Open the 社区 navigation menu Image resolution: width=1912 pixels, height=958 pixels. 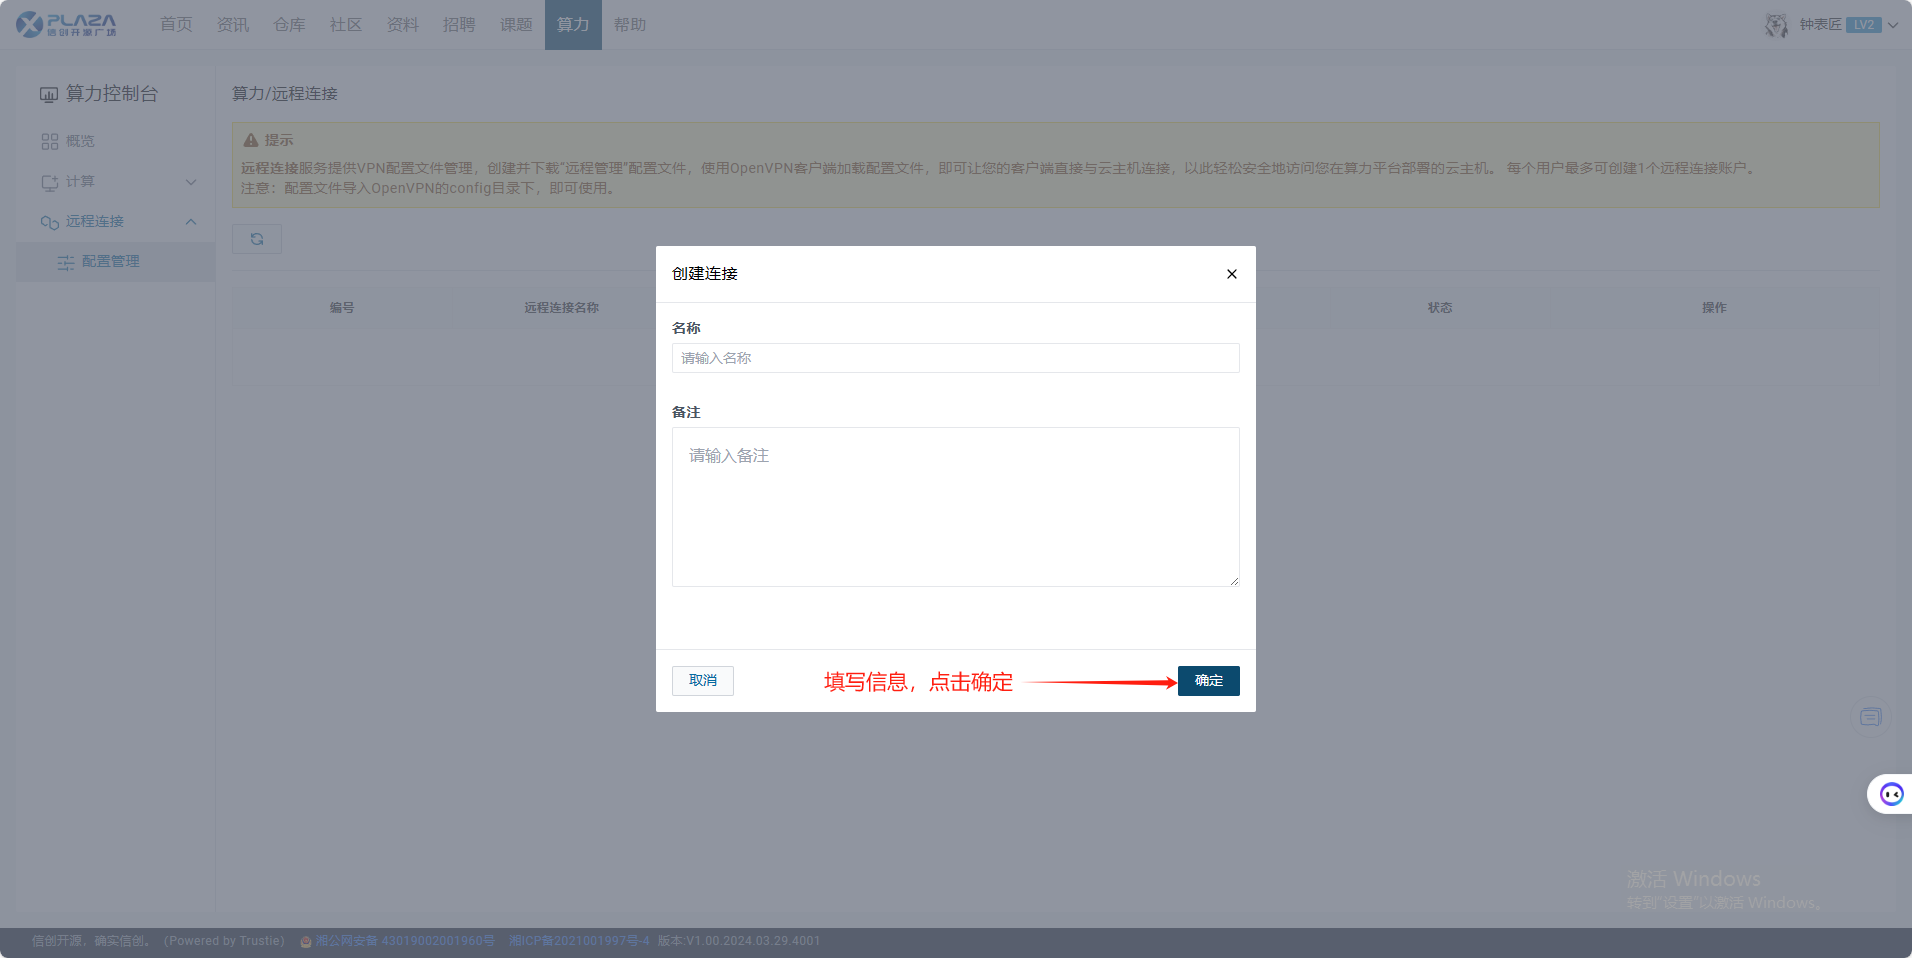(346, 25)
